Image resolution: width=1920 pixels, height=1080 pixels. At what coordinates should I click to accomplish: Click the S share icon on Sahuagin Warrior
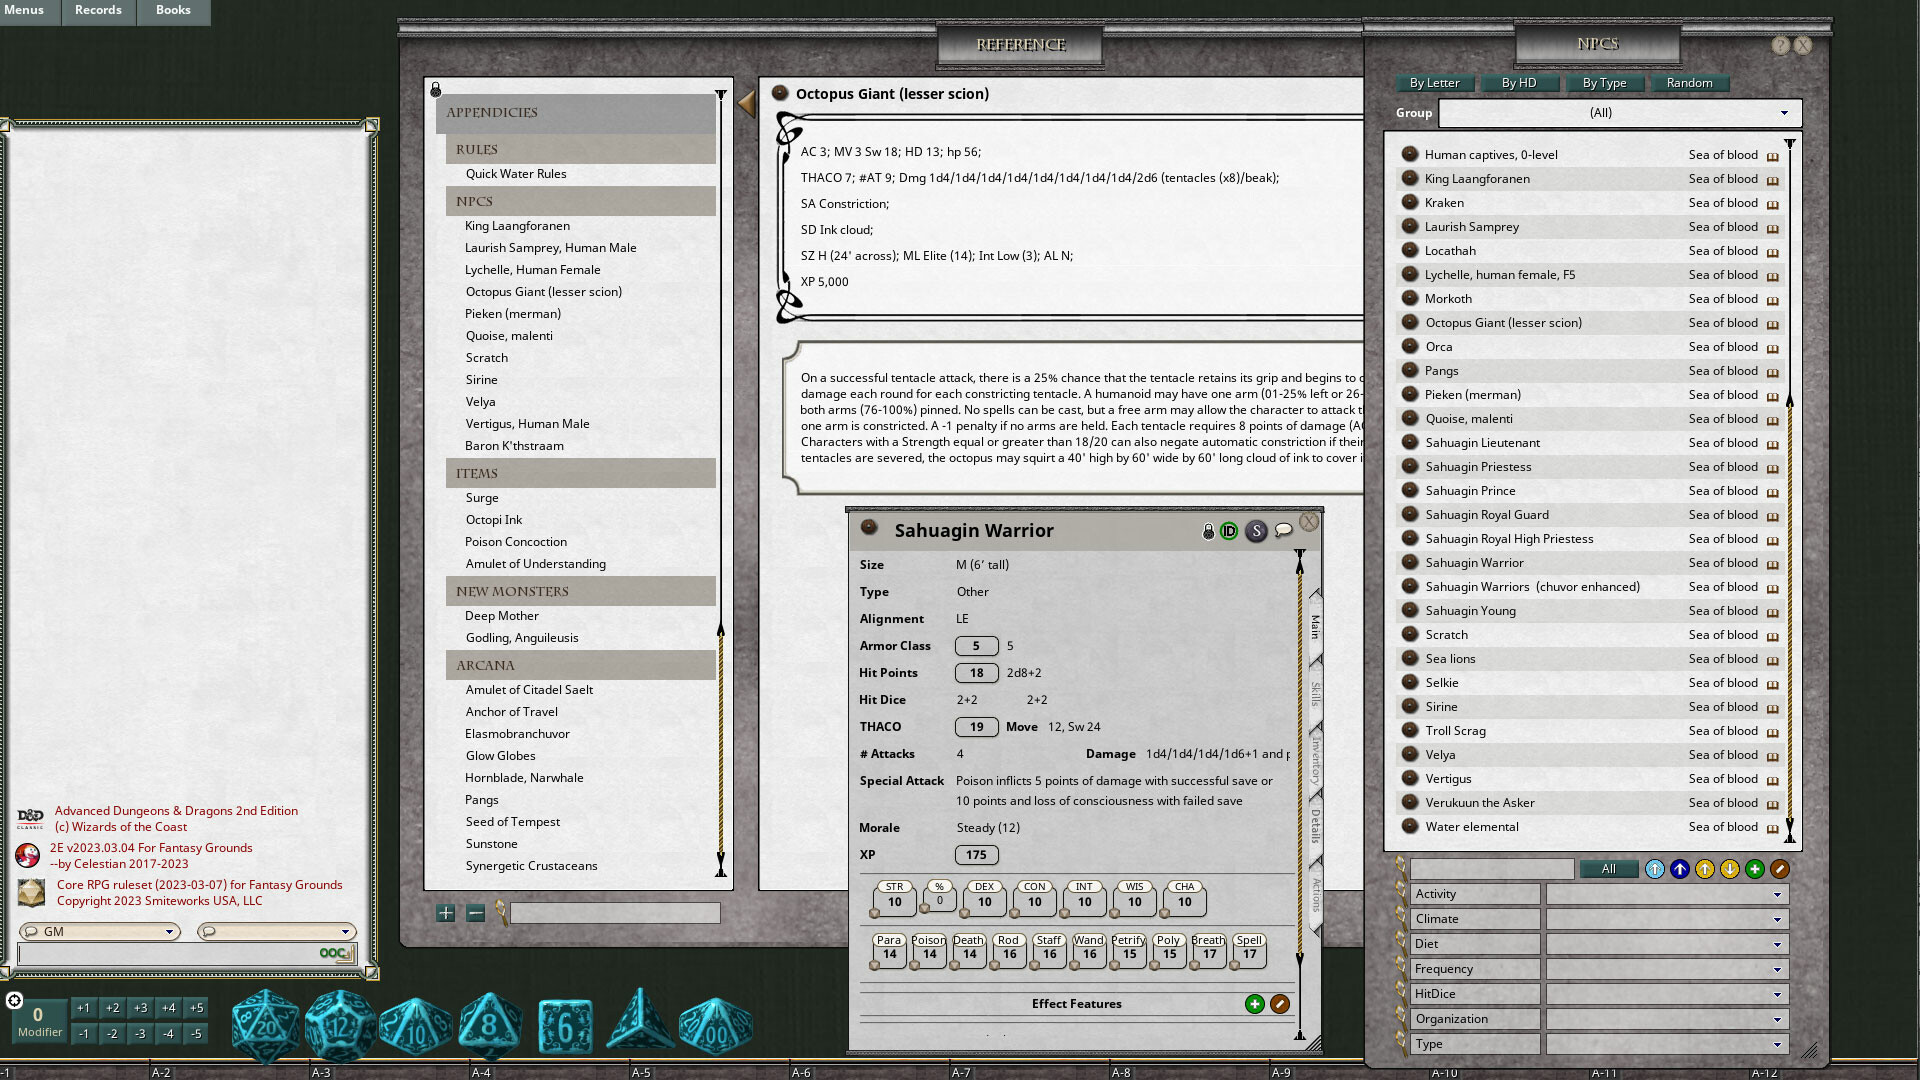(1257, 530)
